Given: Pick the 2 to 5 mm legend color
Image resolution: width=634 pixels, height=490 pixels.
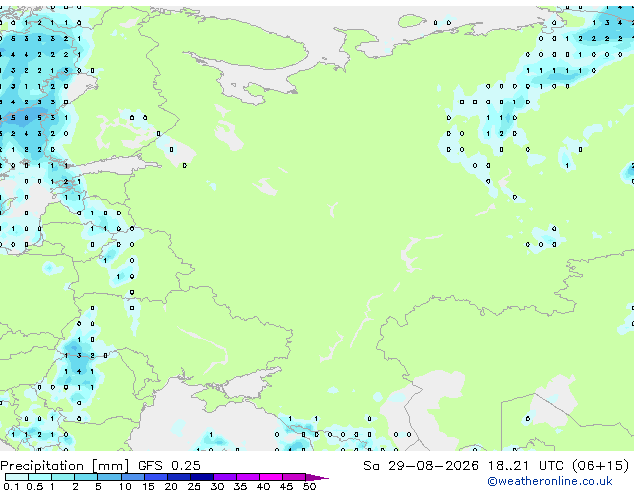Looking at the screenshot, I should coord(86,477).
